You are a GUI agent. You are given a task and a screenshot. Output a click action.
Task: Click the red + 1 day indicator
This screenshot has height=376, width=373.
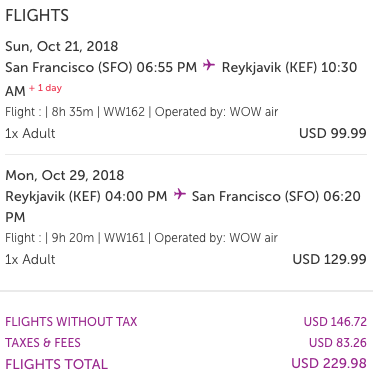point(45,88)
